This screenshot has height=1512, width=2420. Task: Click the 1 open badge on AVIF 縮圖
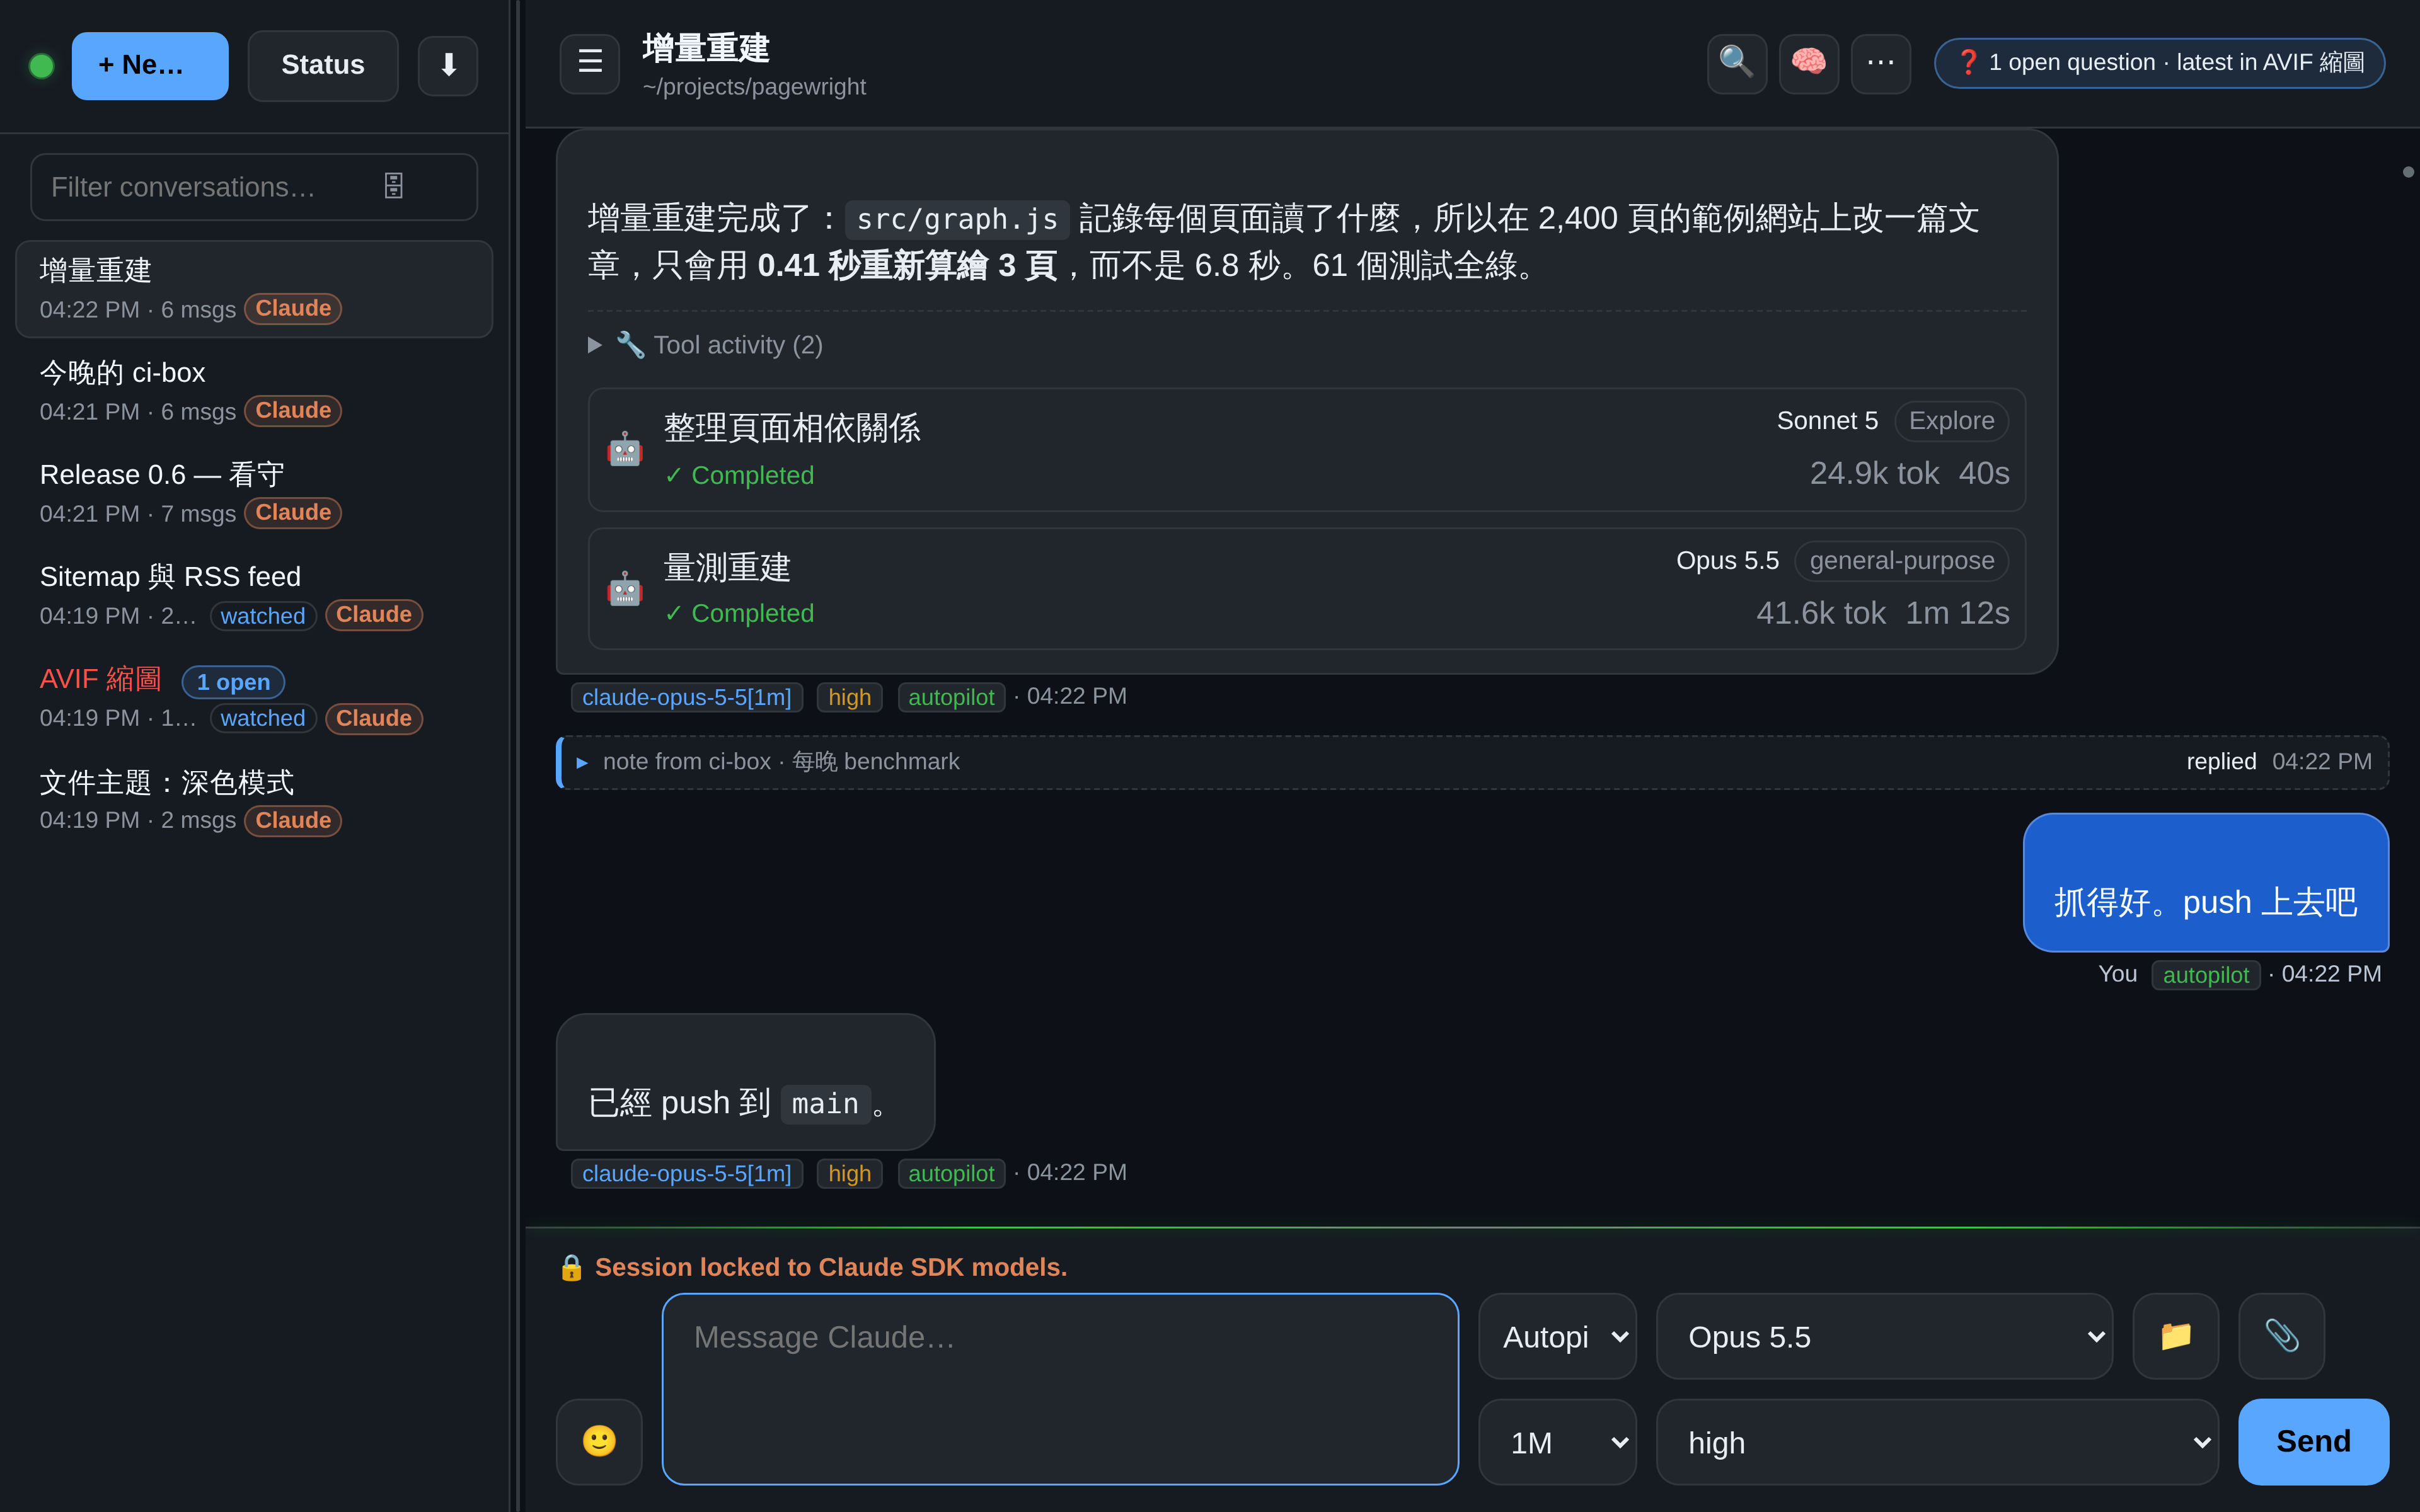click(x=233, y=682)
